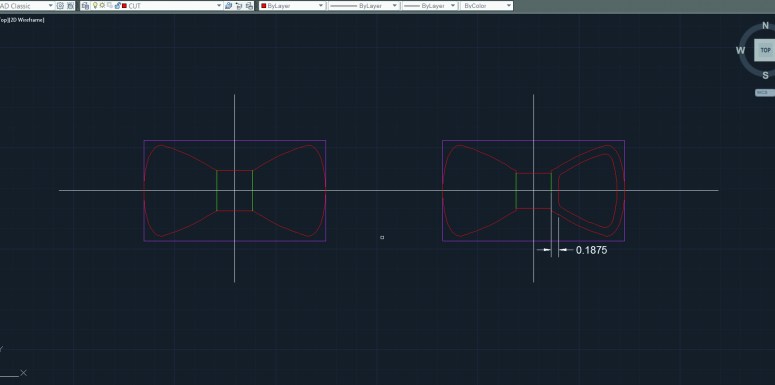Click the Layer States Manager icon

pos(249,5)
